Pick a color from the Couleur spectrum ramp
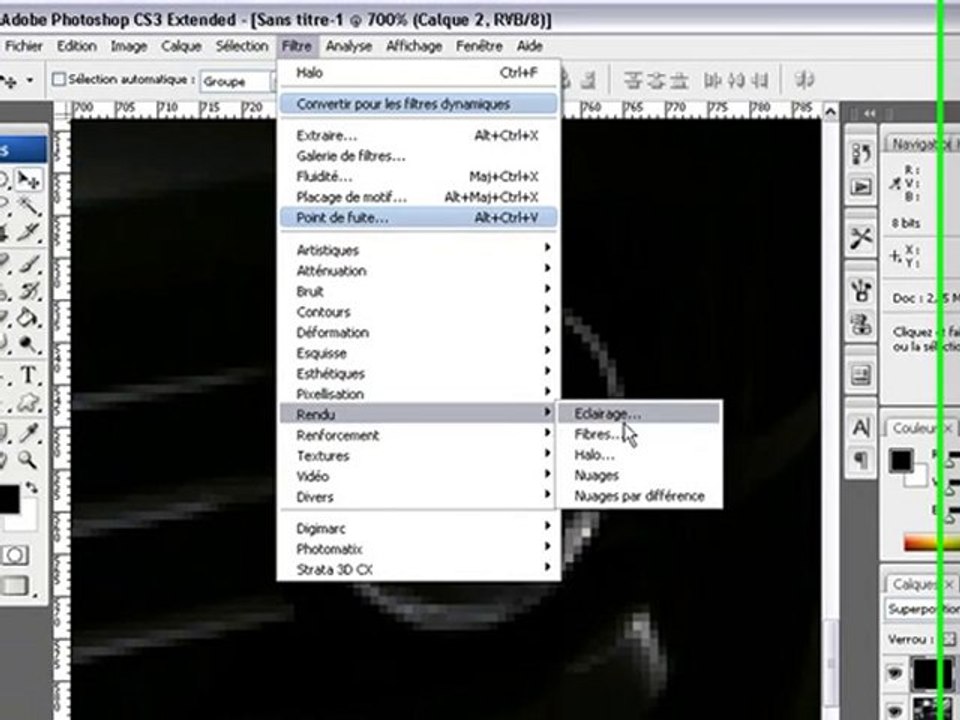Image resolution: width=960 pixels, height=720 pixels. [932, 543]
